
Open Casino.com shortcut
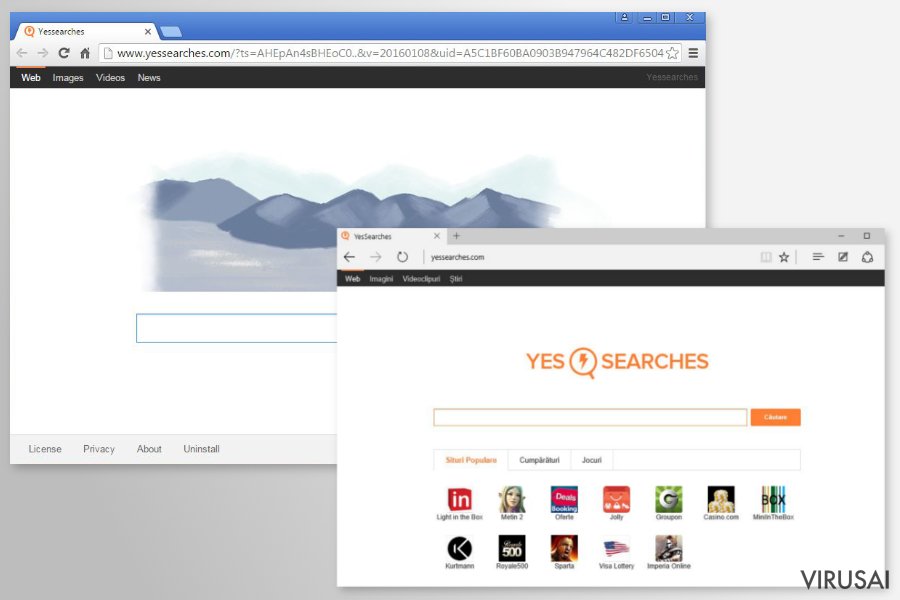click(x=721, y=504)
